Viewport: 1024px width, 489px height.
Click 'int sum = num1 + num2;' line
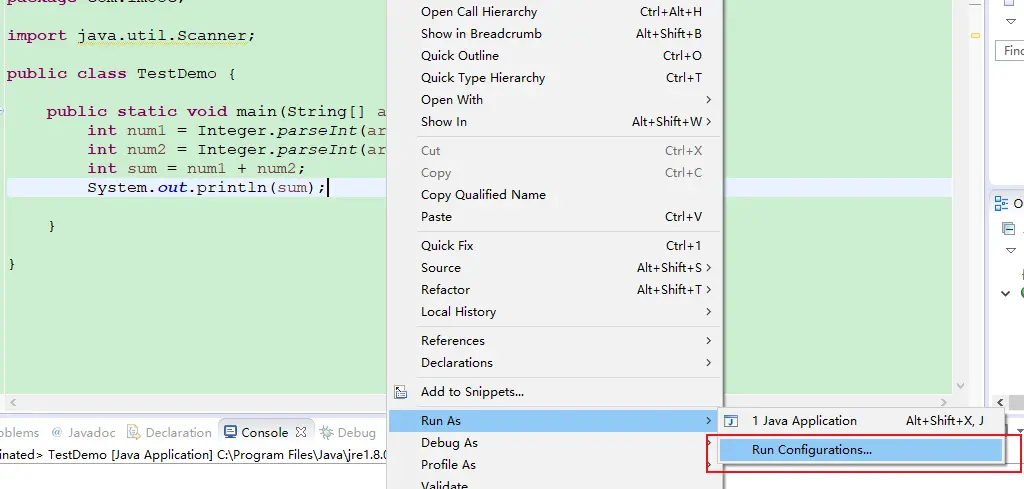click(x=196, y=168)
